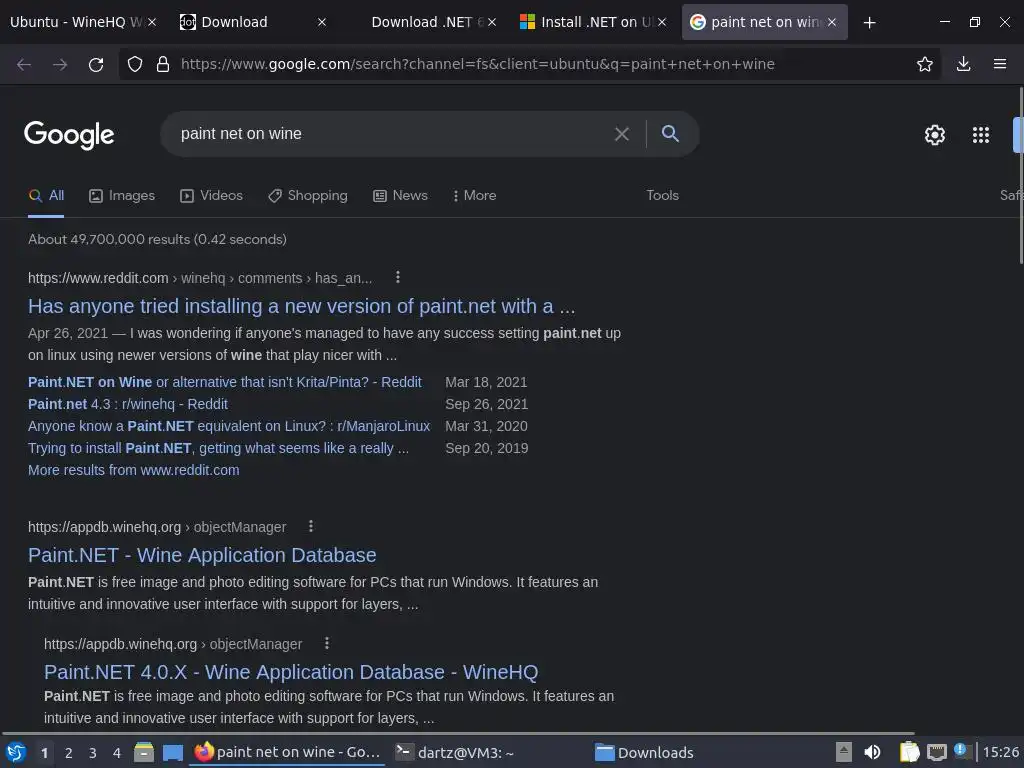Open 'Has anyone tried installing a new version' result
This screenshot has width=1024, height=768.
(x=301, y=306)
